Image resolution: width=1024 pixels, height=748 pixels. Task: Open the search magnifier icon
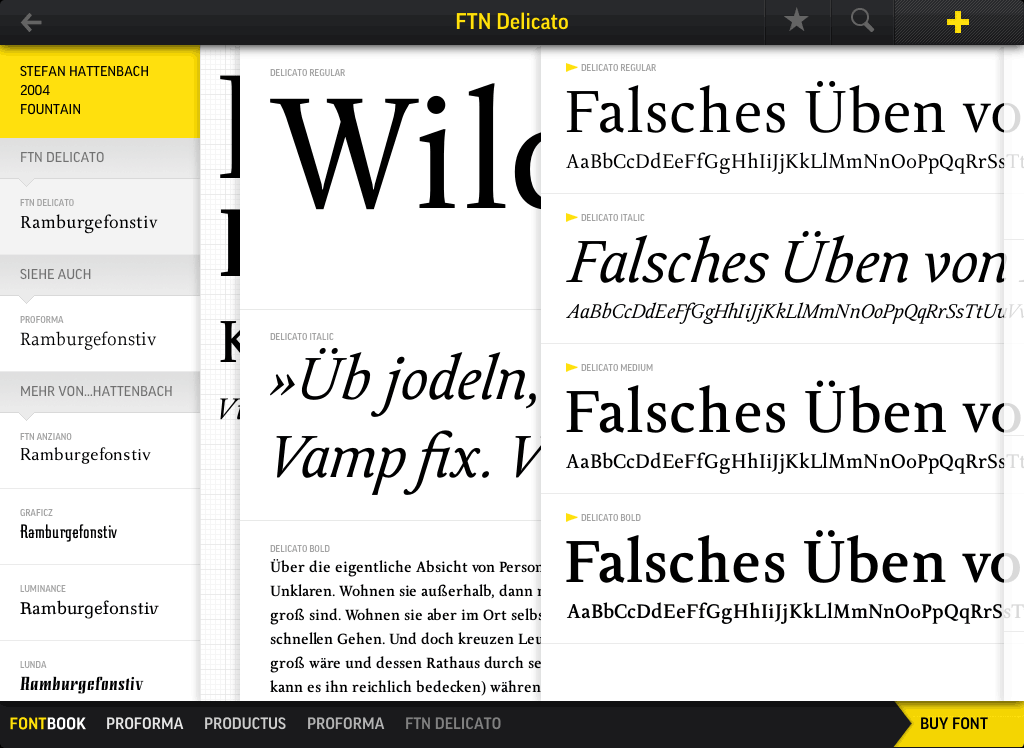click(862, 21)
